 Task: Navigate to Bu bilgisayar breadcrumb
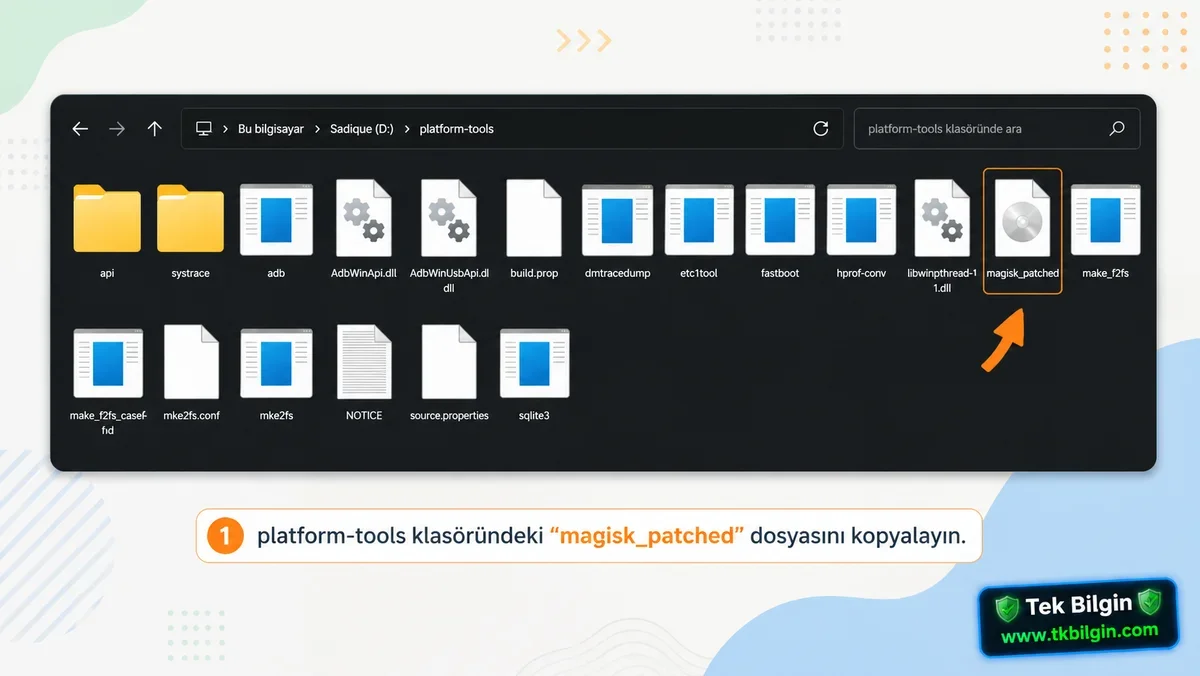271,129
